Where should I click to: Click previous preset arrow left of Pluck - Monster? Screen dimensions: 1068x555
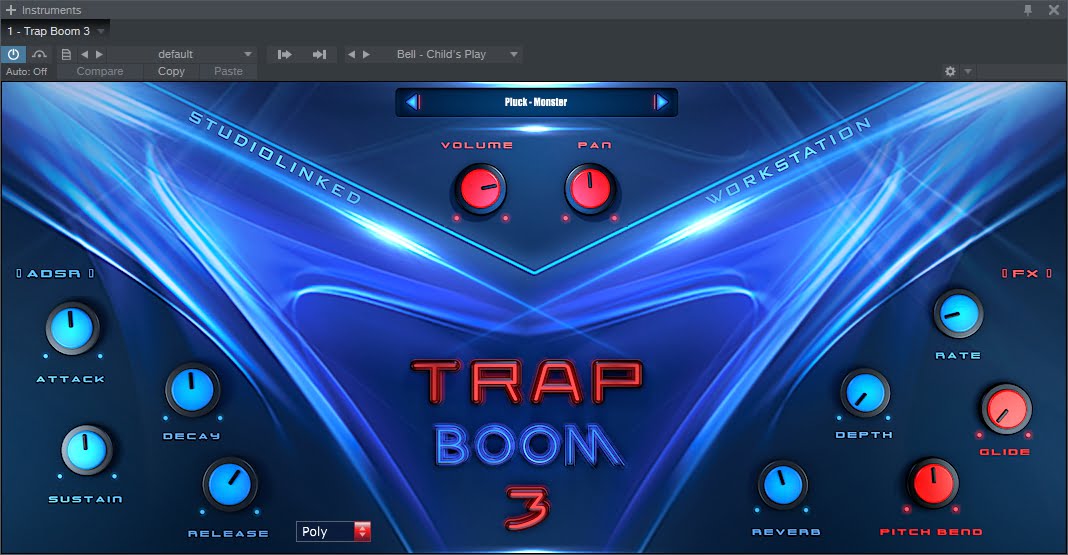click(412, 102)
